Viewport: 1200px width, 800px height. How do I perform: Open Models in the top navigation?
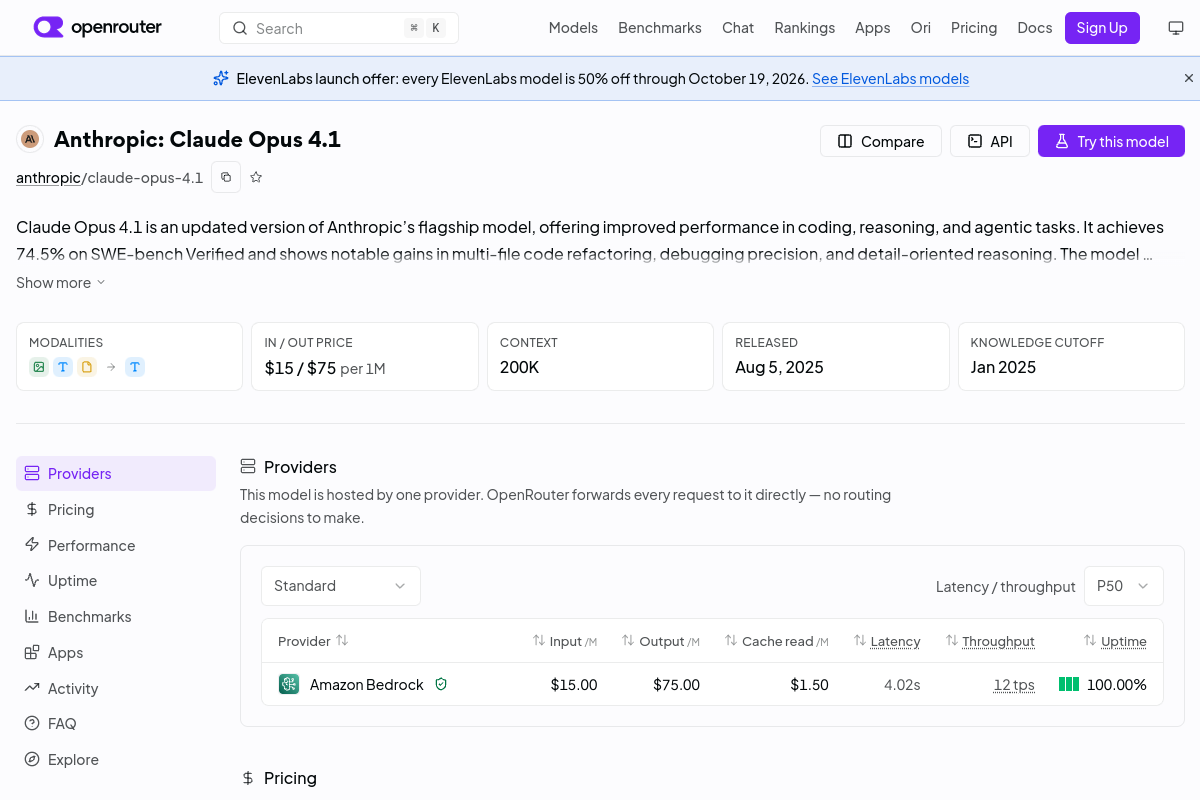click(x=573, y=28)
